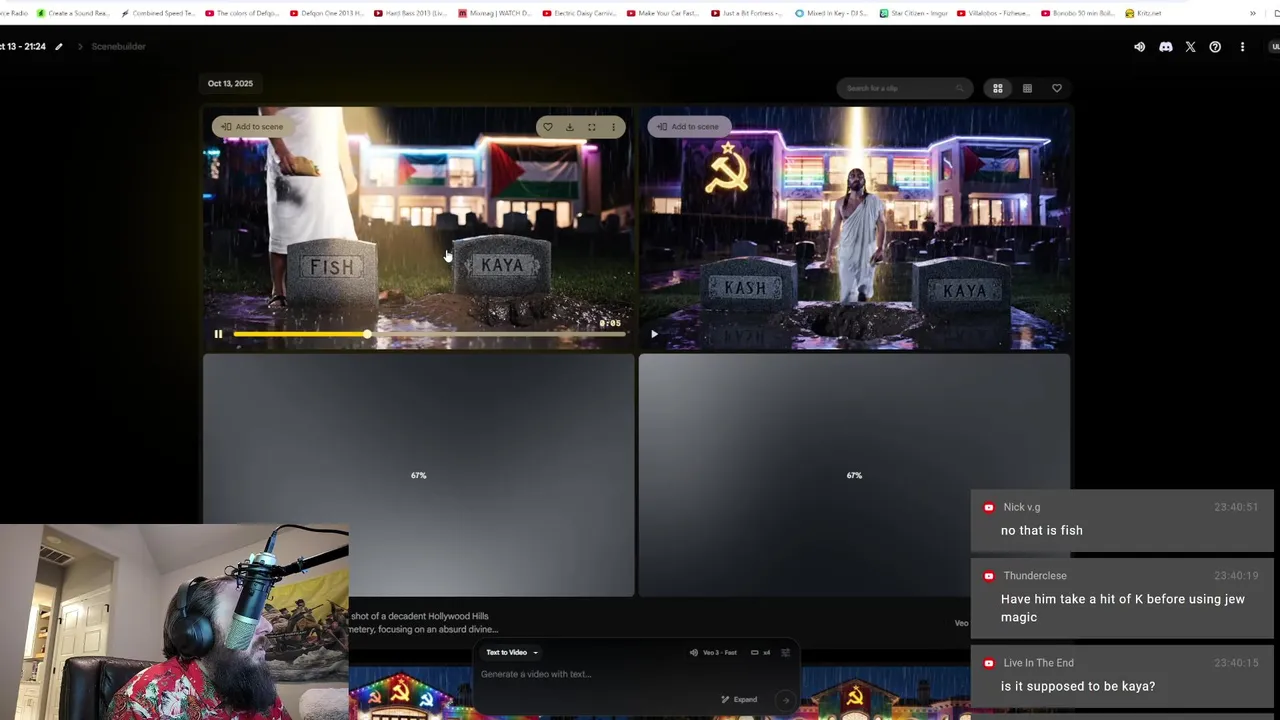Select the right generating clip at 67%
The width and height of the screenshot is (1280, 720).
pos(854,475)
